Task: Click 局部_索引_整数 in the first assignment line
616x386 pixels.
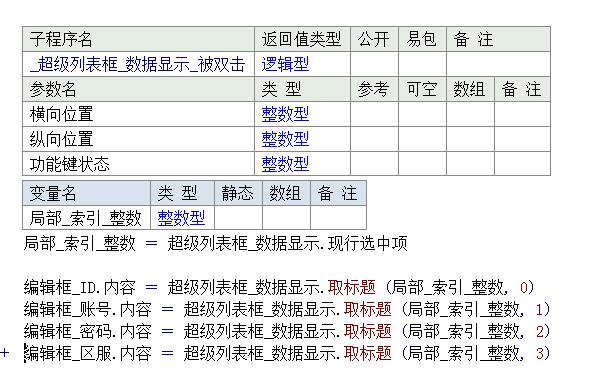Action: click(80, 243)
